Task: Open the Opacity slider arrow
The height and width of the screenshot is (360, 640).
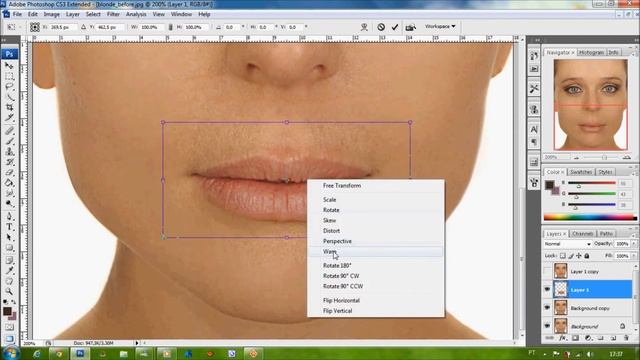Action: pos(634,244)
